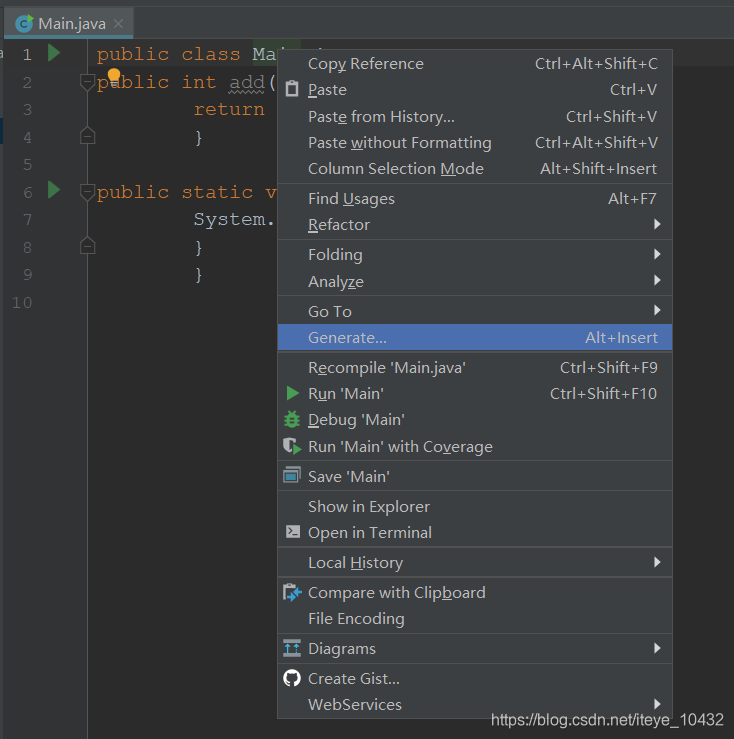Click the Alt+F7 shortcut label

coord(632,199)
